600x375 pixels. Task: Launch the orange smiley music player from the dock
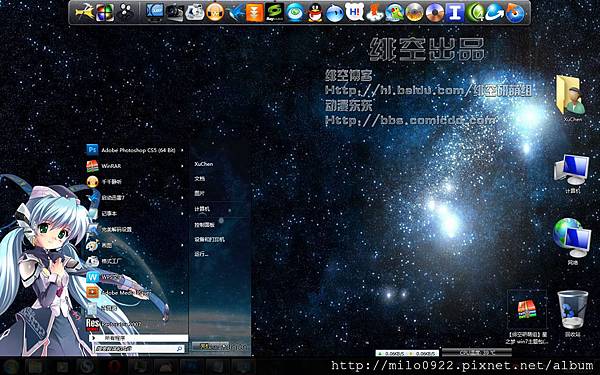click(x=215, y=12)
